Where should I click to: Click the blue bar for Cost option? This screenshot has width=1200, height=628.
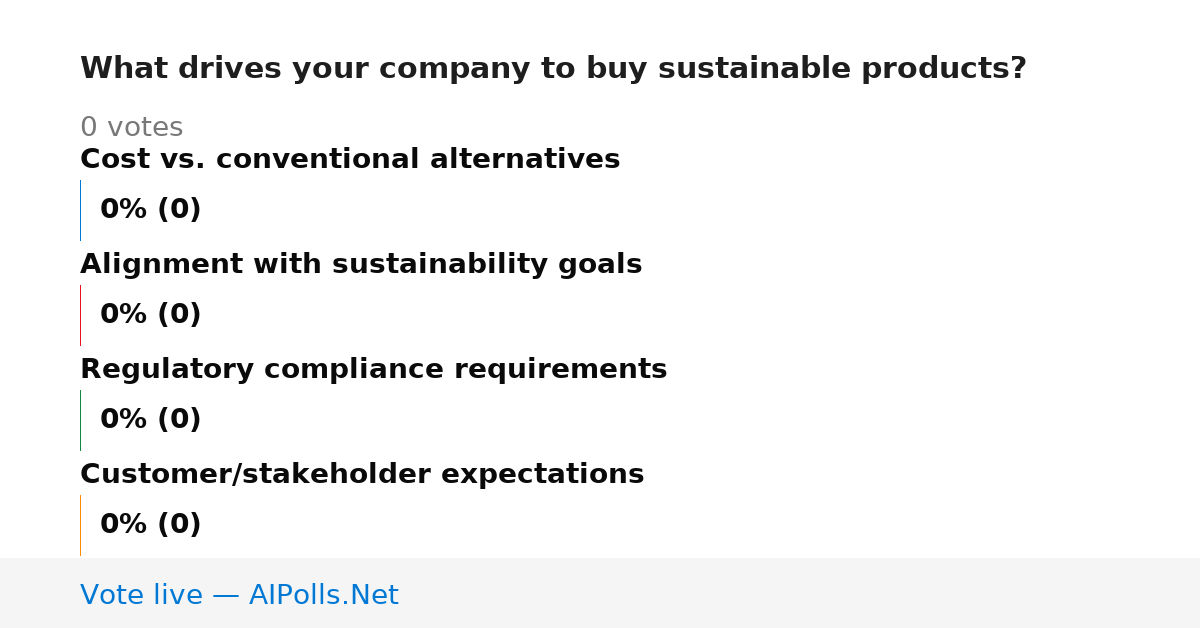click(80, 210)
